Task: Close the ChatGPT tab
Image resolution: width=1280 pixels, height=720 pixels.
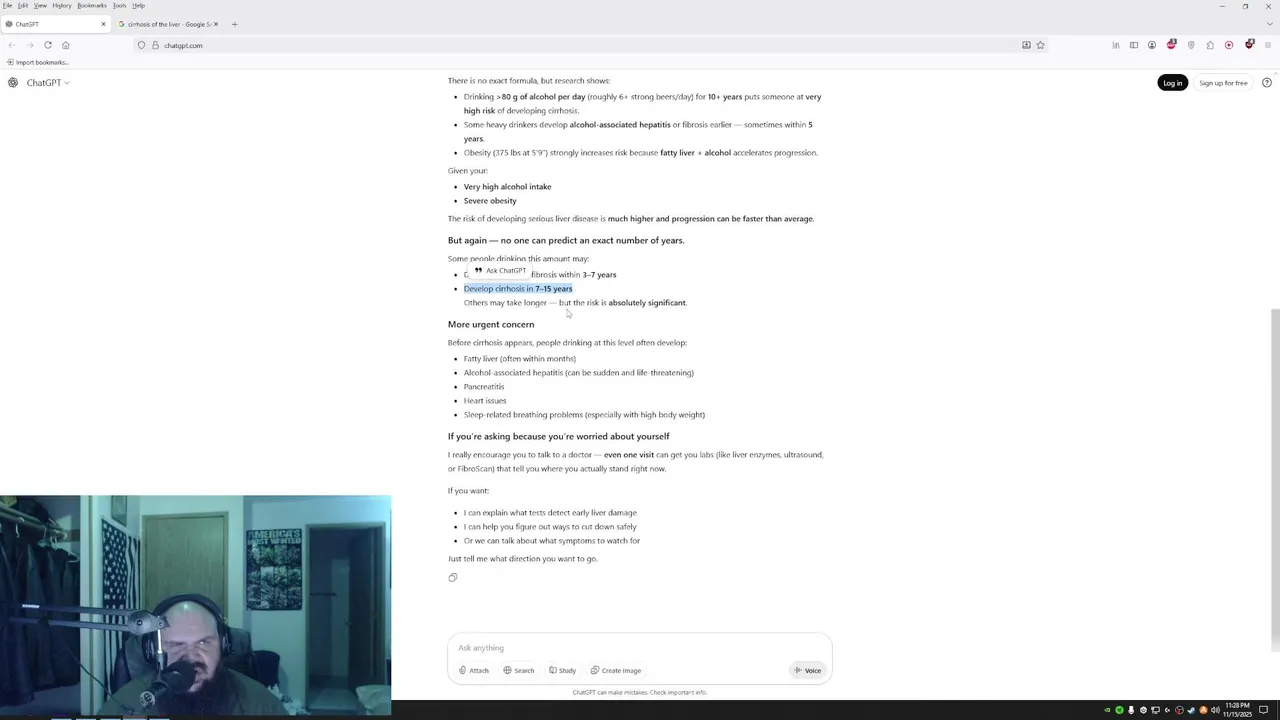Action: pos(103,24)
